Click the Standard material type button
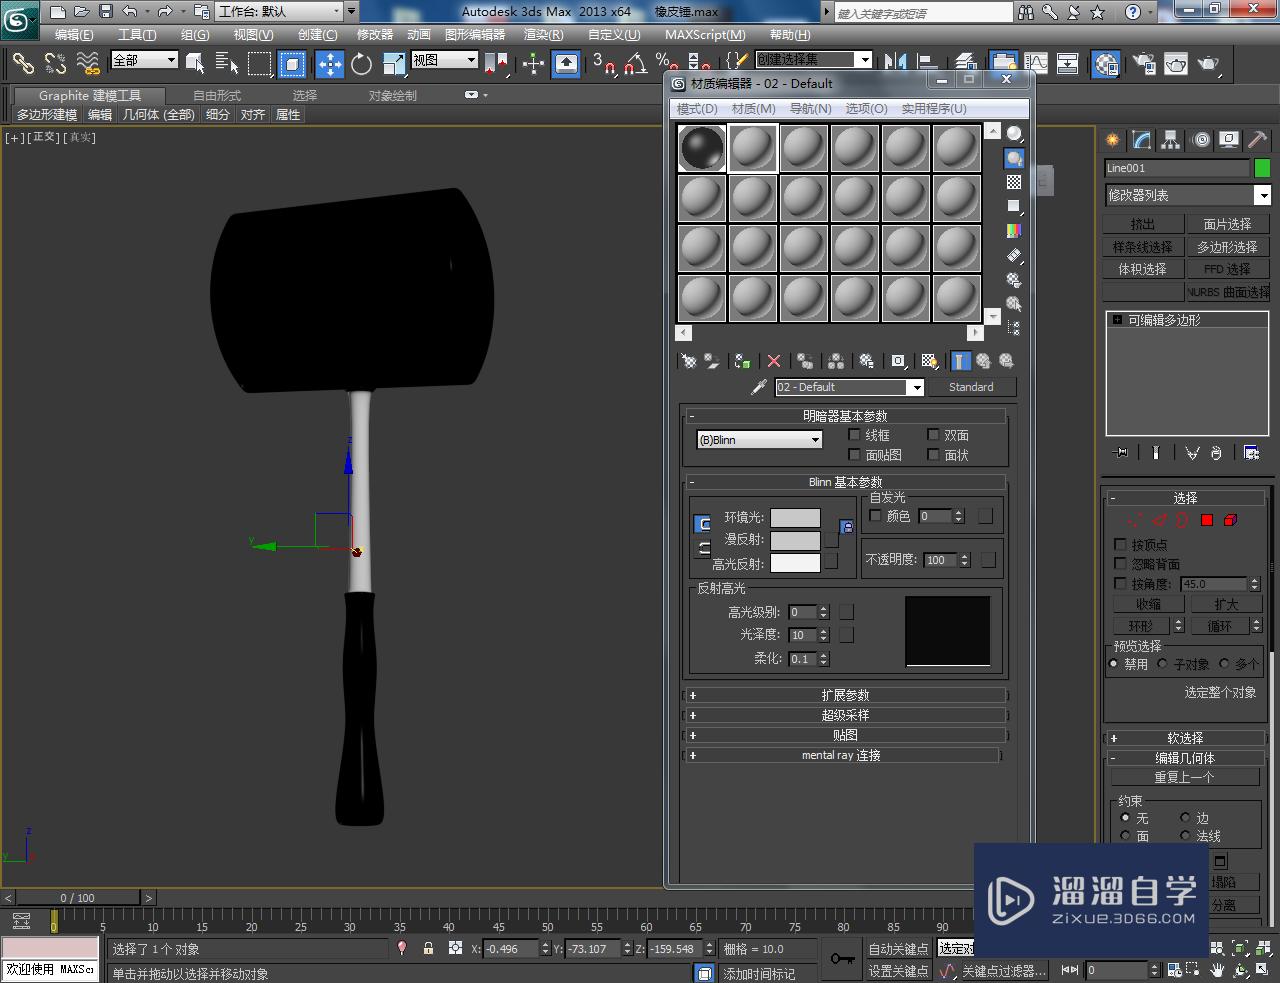Viewport: 1280px width, 983px height. (x=971, y=387)
